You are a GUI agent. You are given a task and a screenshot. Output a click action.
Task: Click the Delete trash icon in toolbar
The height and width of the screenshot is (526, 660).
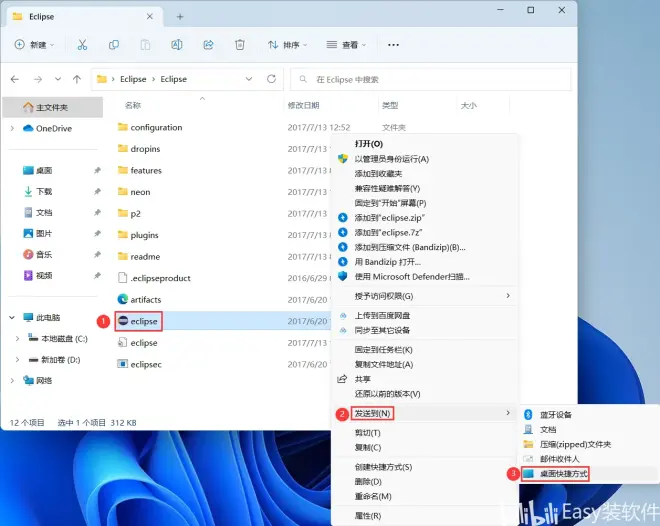pyautogui.click(x=240, y=45)
